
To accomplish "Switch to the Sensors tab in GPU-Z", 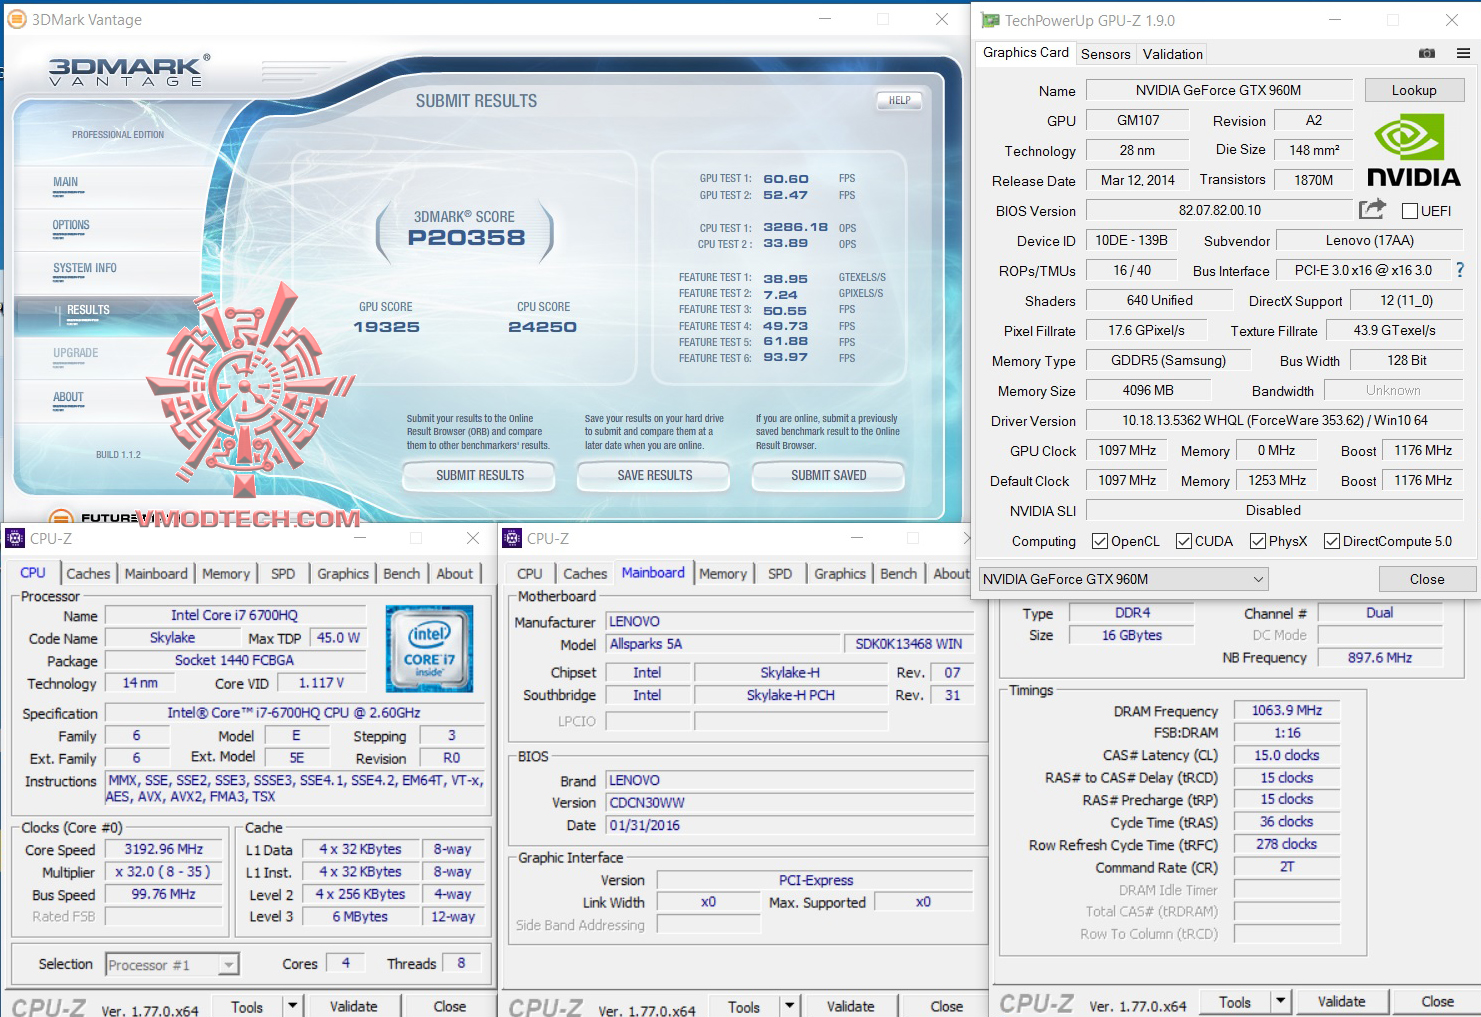I will pyautogui.click(x=1105, y=53).
